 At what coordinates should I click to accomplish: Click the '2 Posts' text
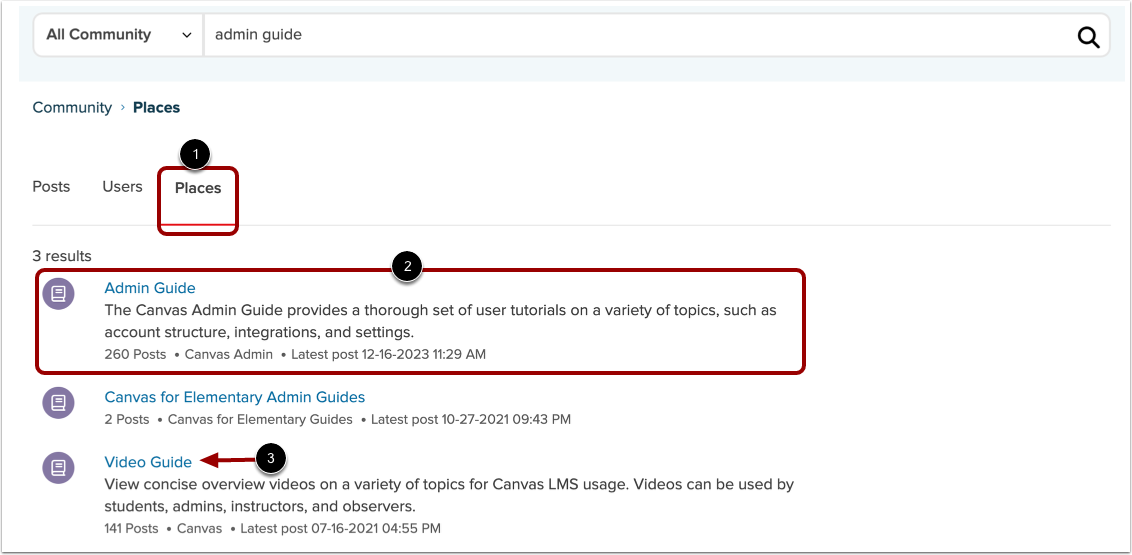[127, 419]
